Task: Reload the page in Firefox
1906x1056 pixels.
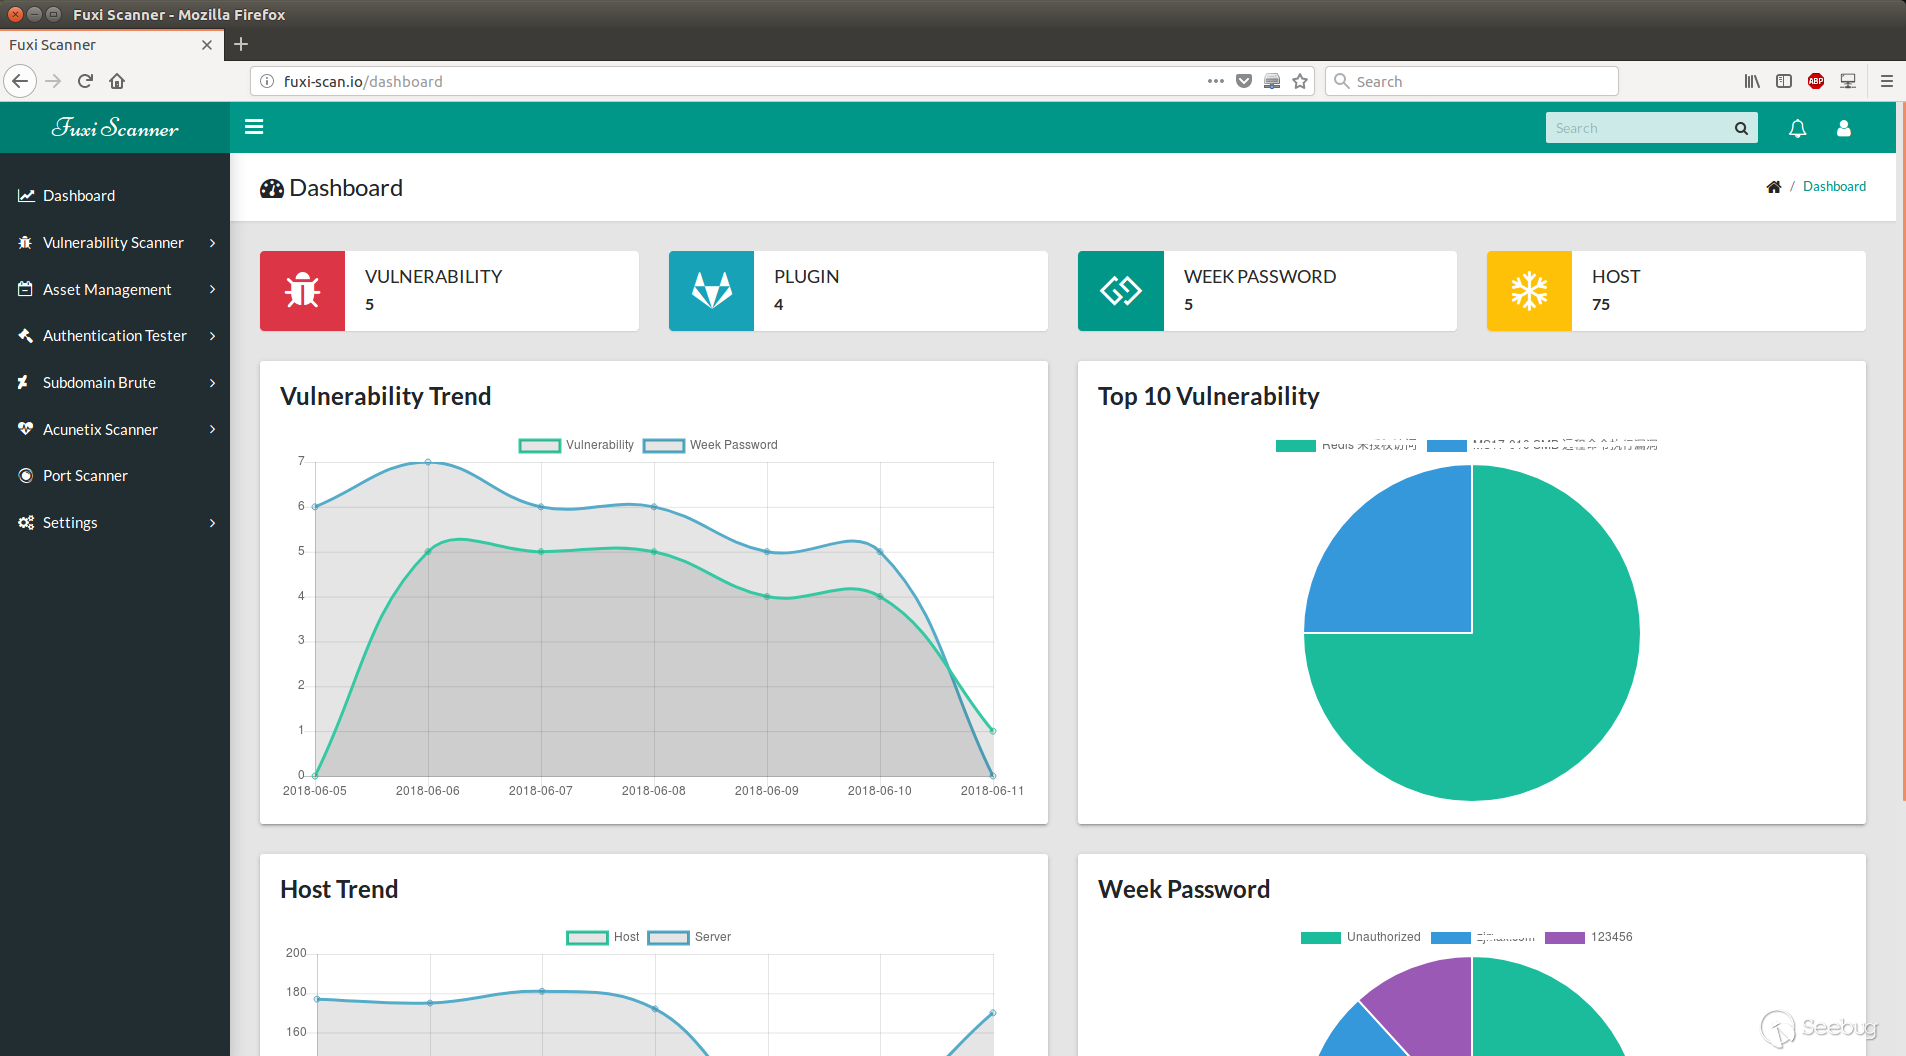Action: point(85,81)
